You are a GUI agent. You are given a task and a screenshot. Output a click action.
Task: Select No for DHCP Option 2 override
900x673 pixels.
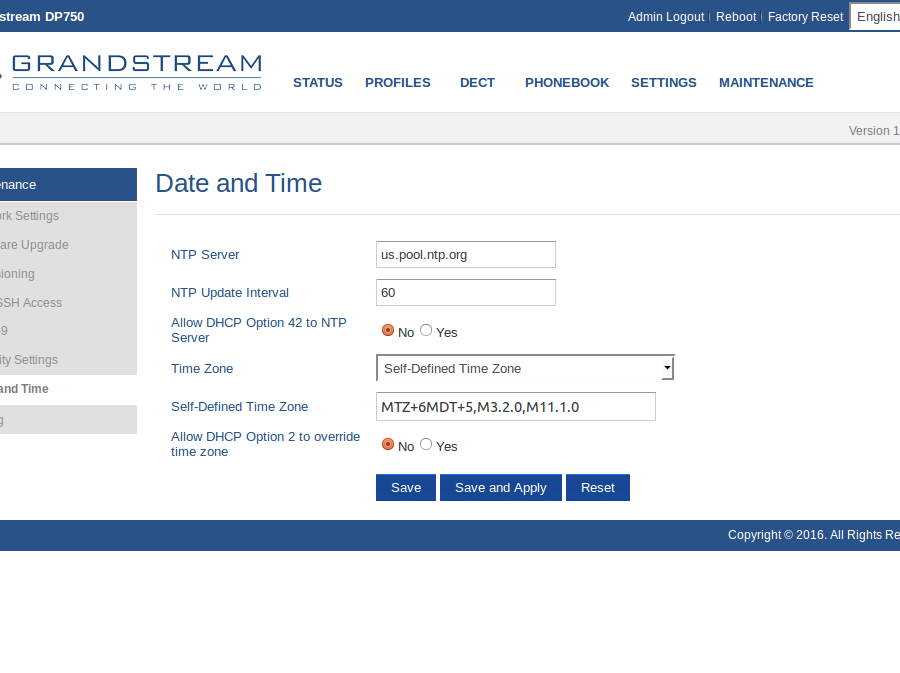tap(388, 444)
